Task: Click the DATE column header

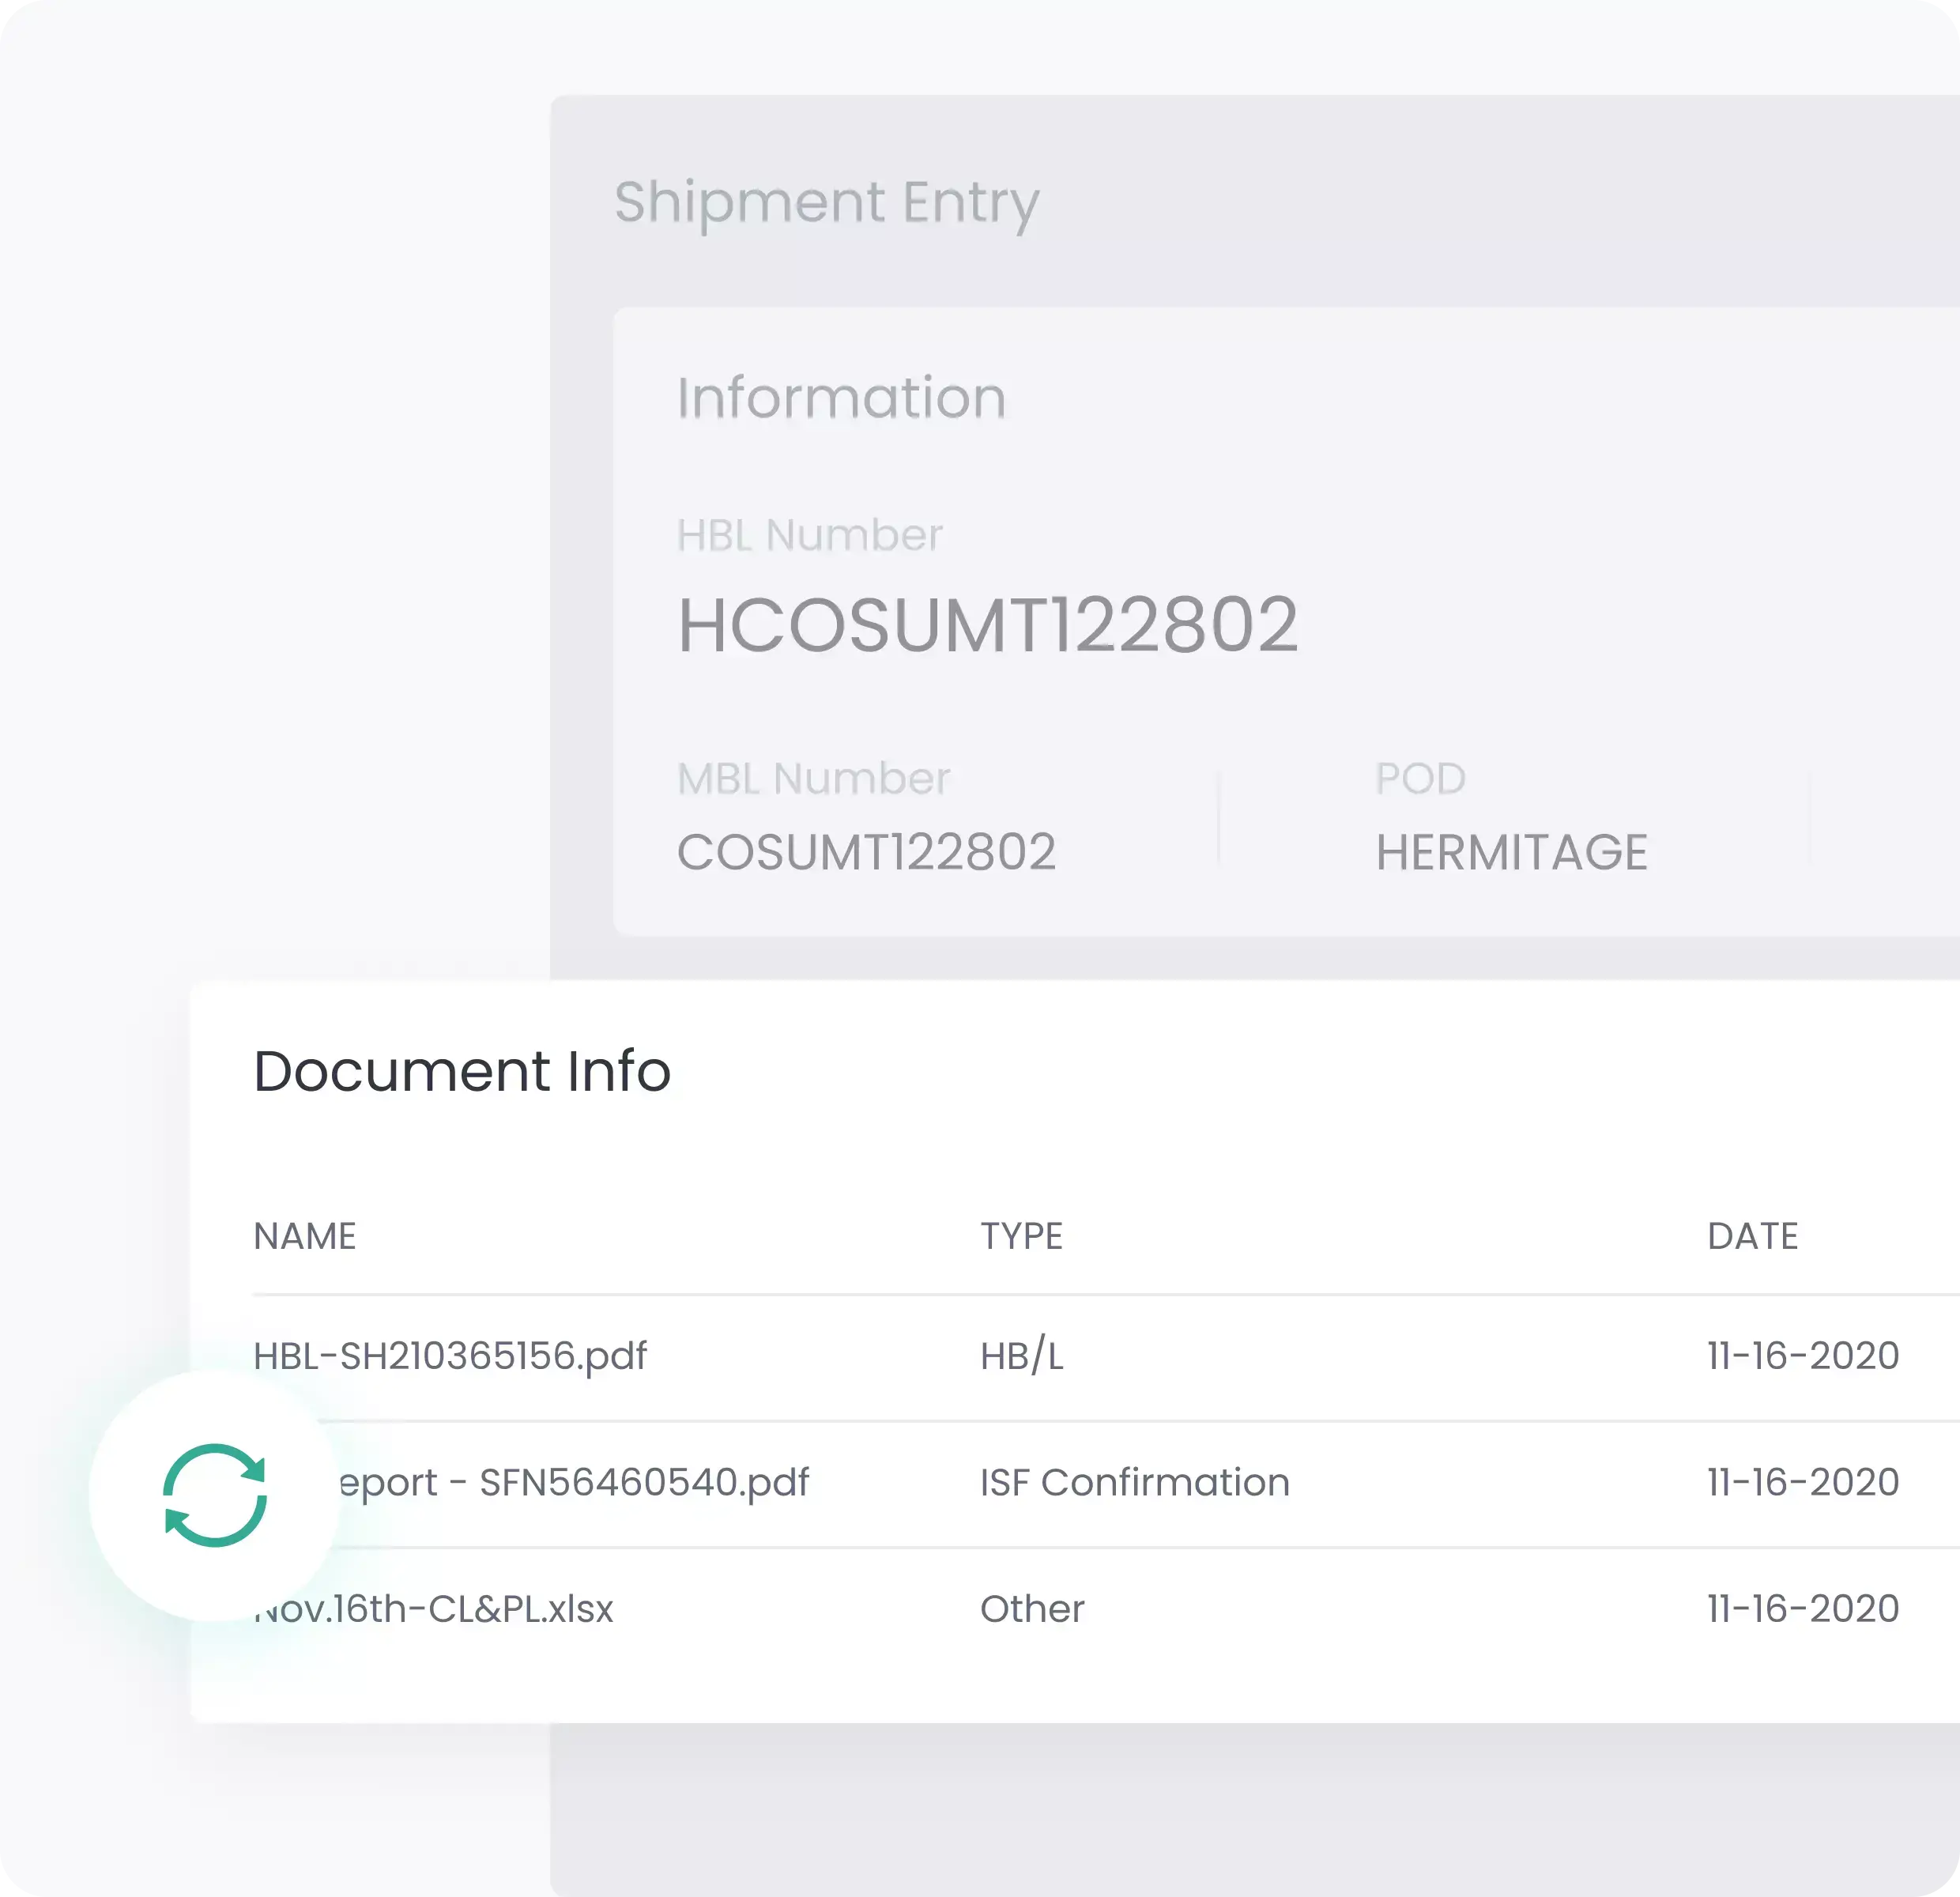Action: pyautogui.click(x=1752, y=1236)
